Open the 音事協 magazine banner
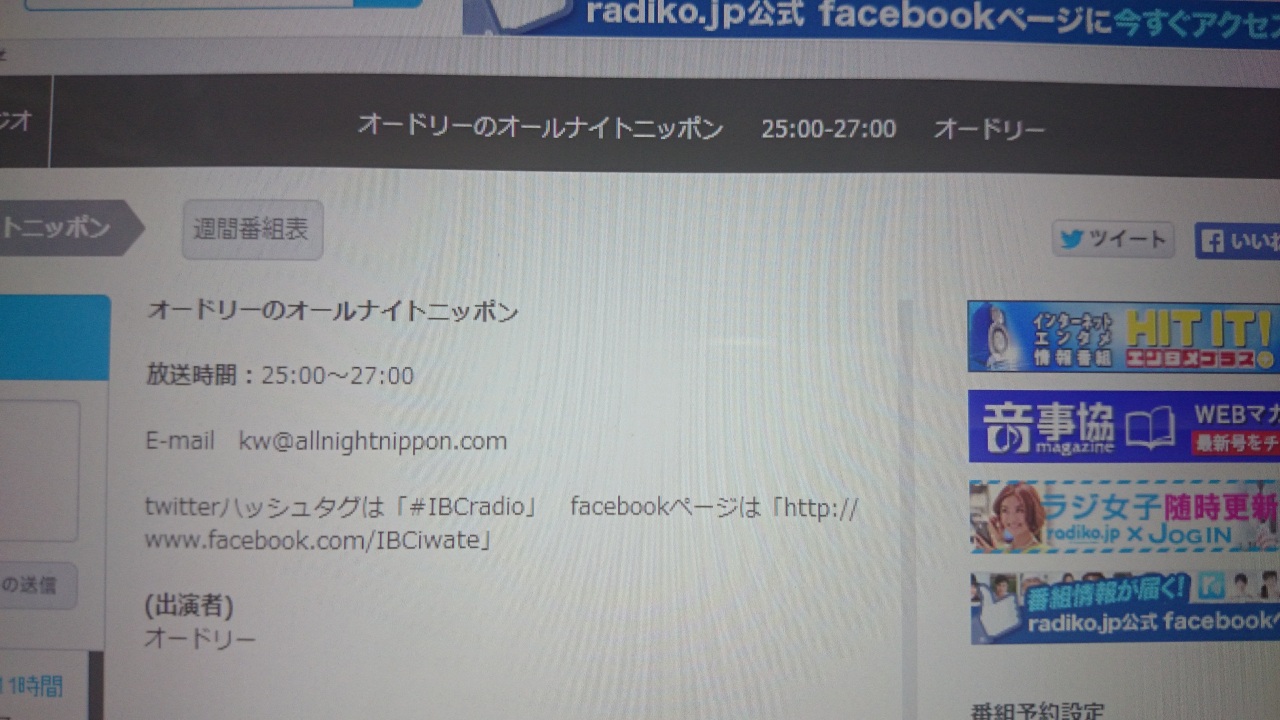Viewport: 1280px width, 720px height. [x=1124, y=426]
